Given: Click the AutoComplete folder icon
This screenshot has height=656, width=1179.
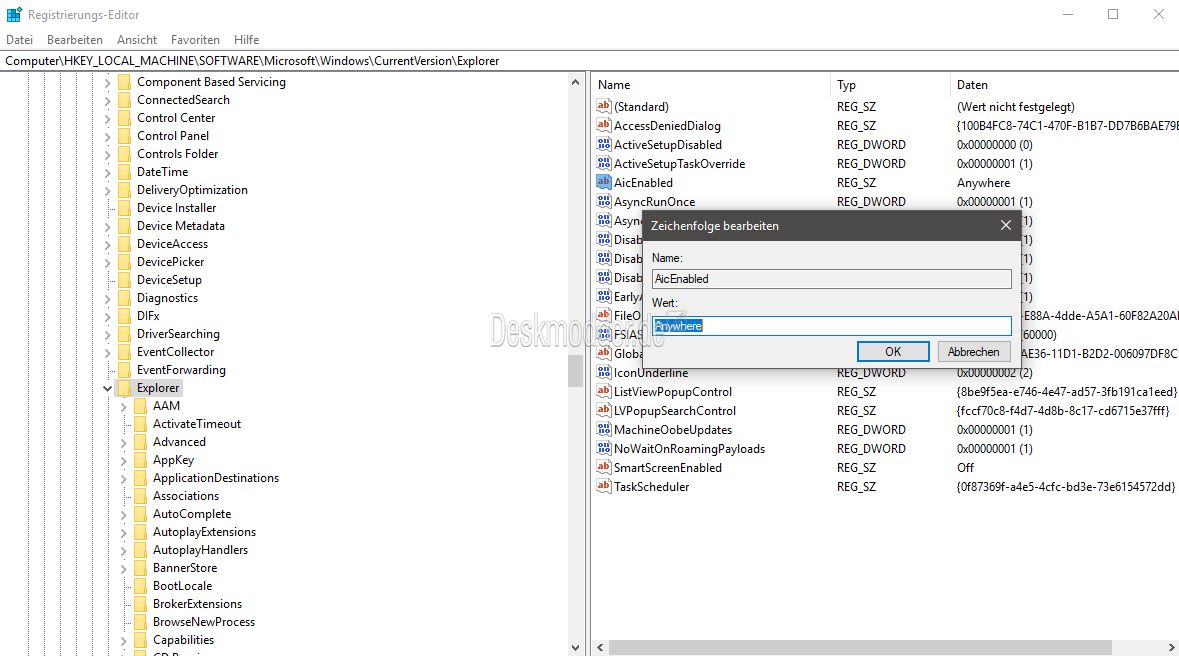Looking at the screenshot, I should tap(140, 514).
